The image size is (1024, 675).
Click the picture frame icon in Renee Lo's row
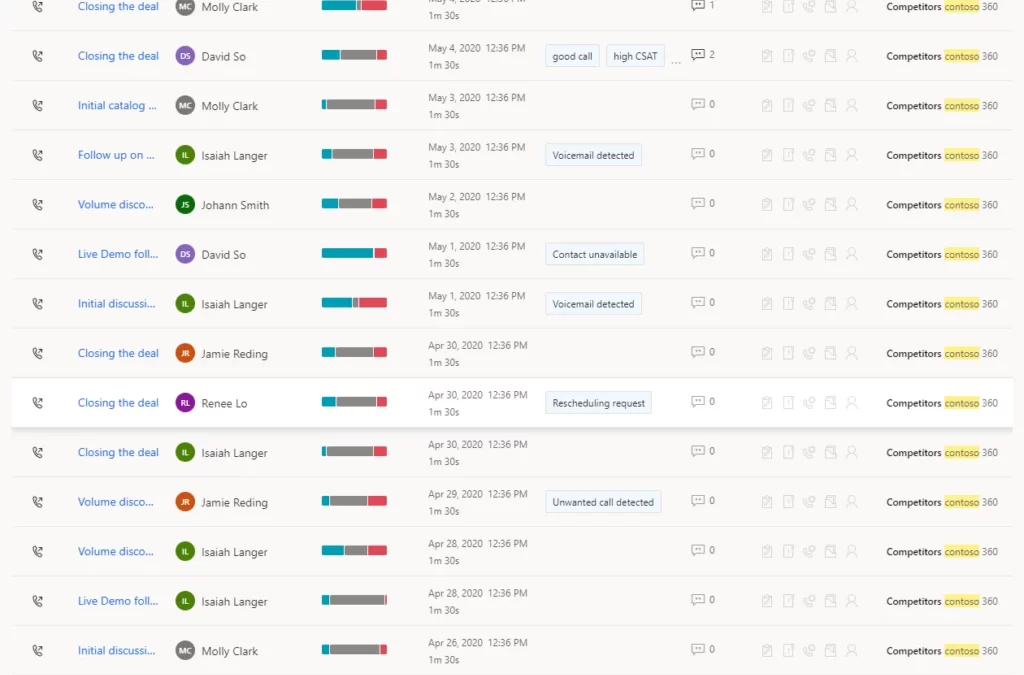(x=830, y=403)
